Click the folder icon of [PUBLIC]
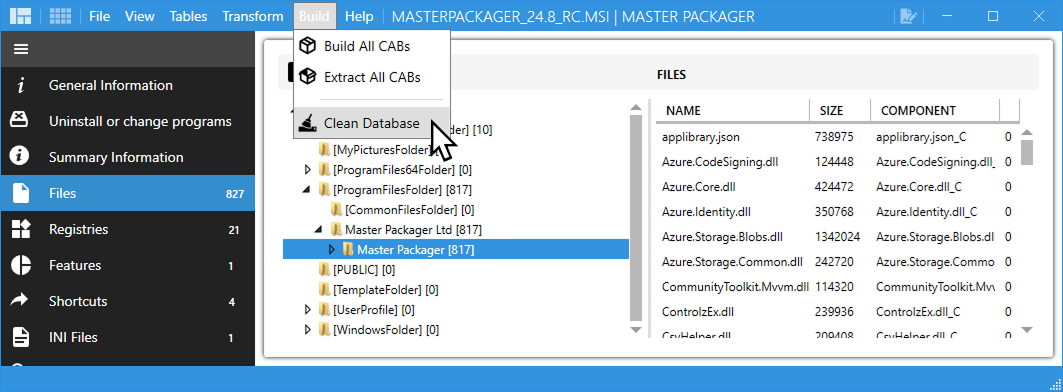 coord(325,269)
